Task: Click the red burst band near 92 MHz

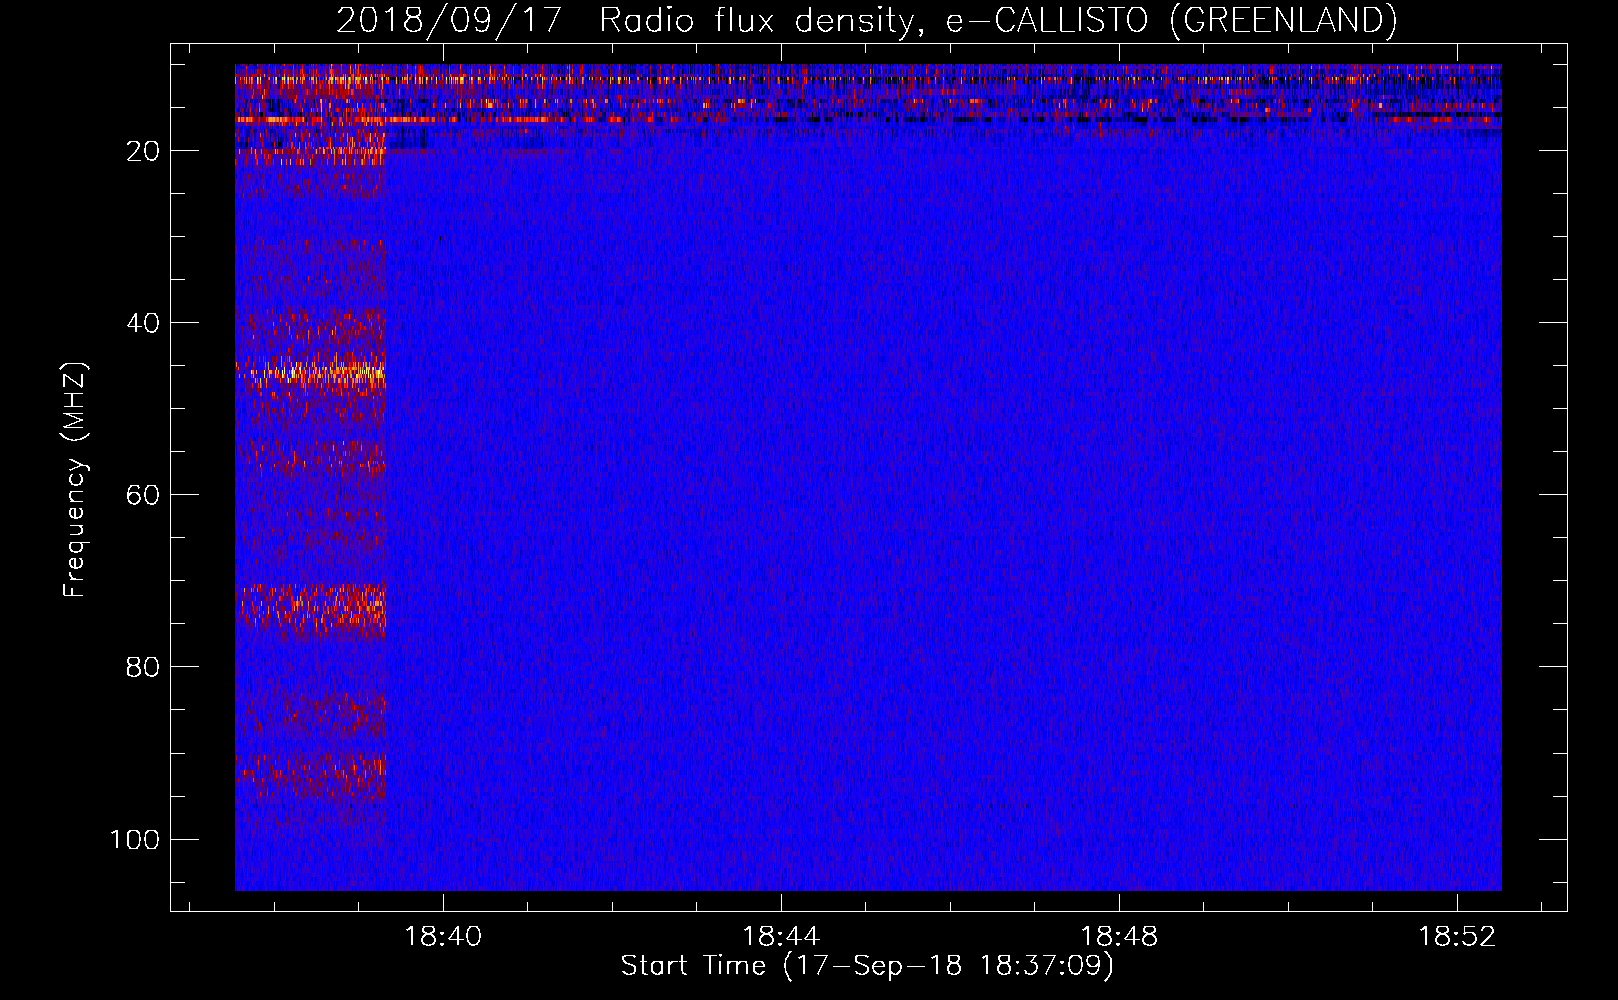Action: click(310, 775)
